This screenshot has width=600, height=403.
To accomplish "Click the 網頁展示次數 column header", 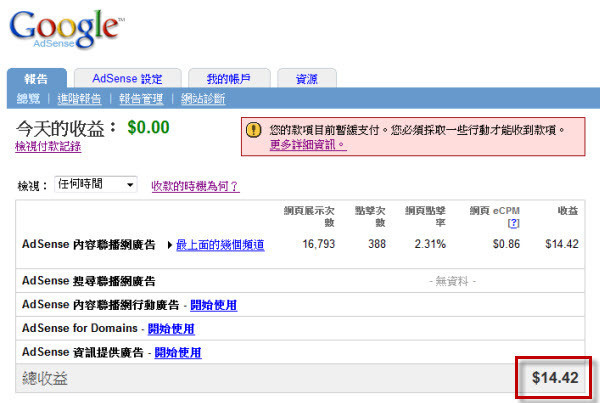I will coord(309,217).
